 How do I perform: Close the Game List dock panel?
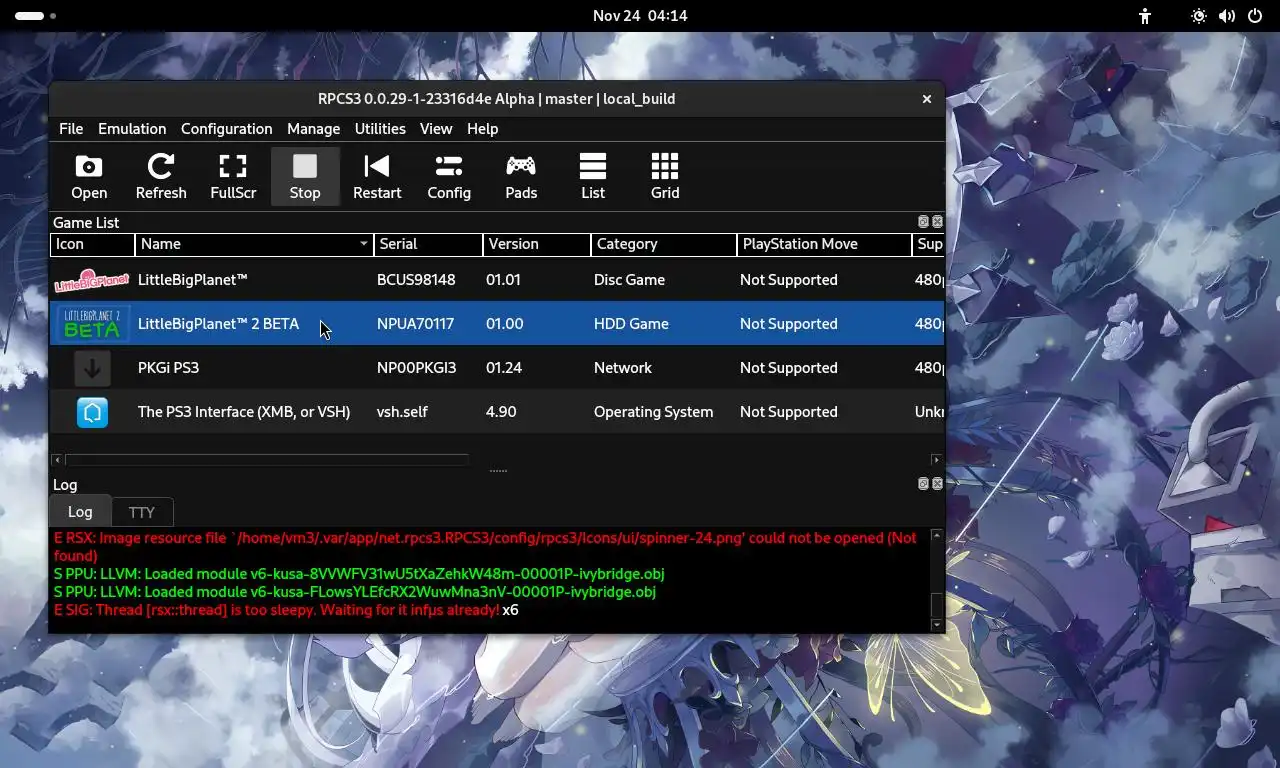(x=937, y=222)
